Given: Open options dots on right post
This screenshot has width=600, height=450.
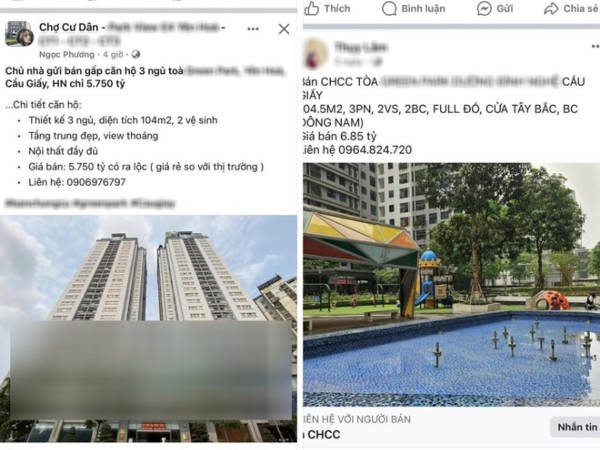Looking at the screenshot, I should point(595,46).
